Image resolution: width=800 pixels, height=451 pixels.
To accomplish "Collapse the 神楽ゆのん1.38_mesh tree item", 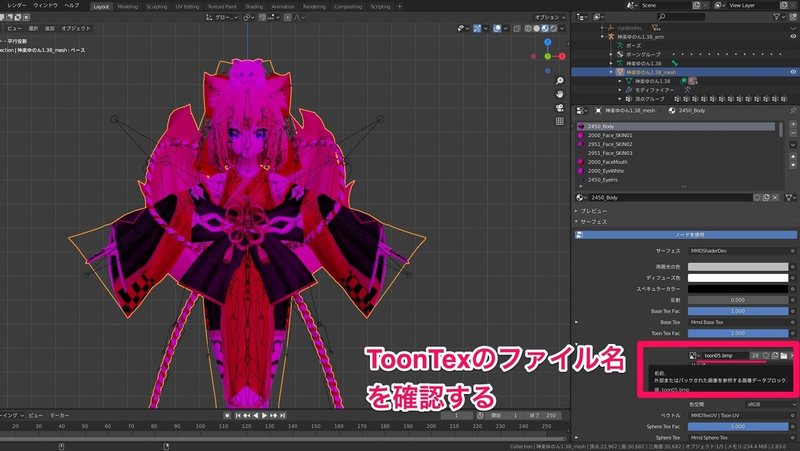I will pyautogui.click(x=611, y=72).
